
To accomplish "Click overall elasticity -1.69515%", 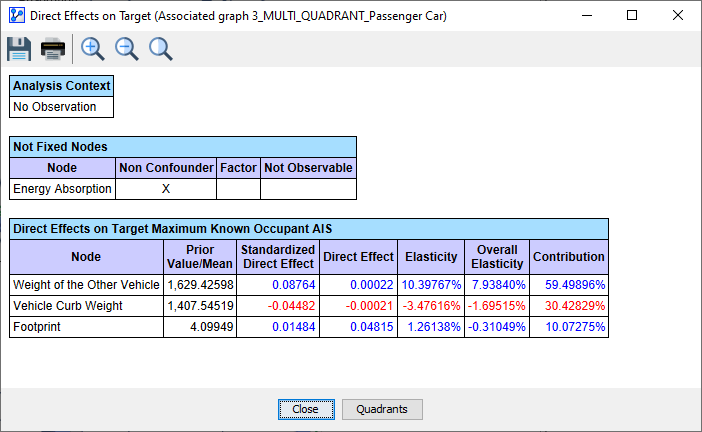I will tap(497, 306).
